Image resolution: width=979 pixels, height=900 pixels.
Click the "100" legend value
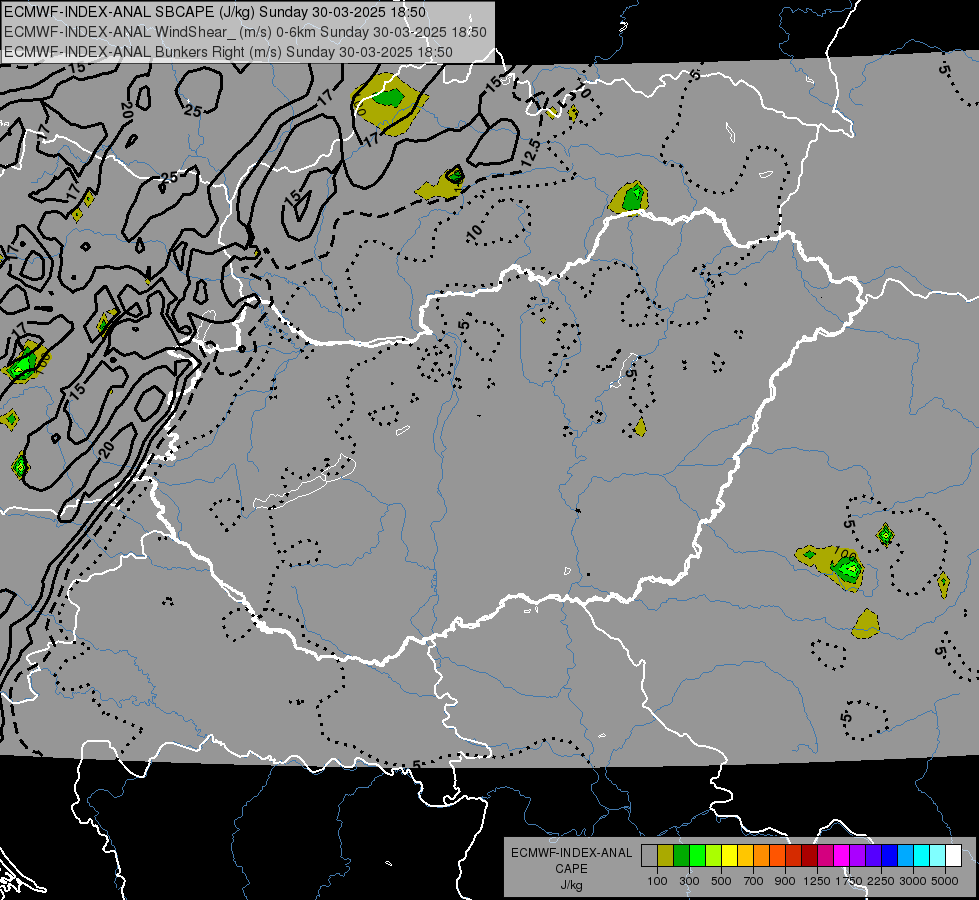point(657,881)
